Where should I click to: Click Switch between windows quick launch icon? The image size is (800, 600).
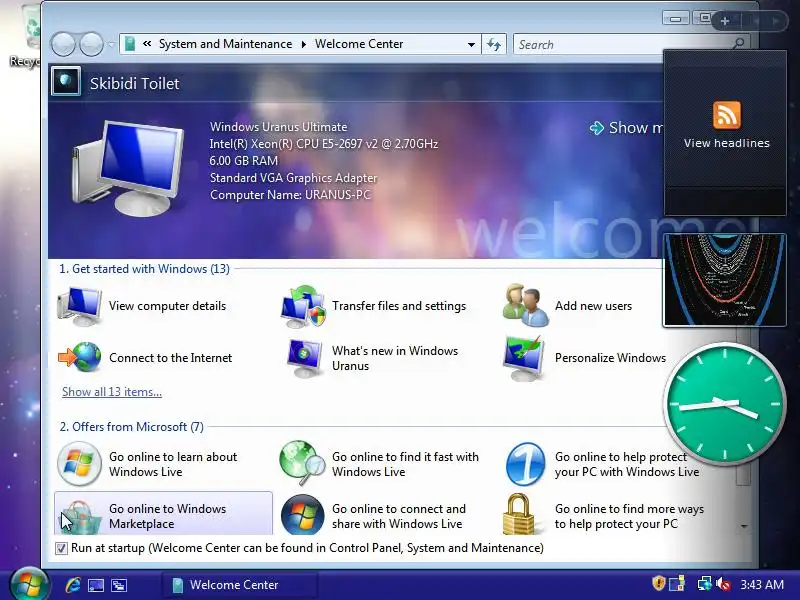(119, 585)
